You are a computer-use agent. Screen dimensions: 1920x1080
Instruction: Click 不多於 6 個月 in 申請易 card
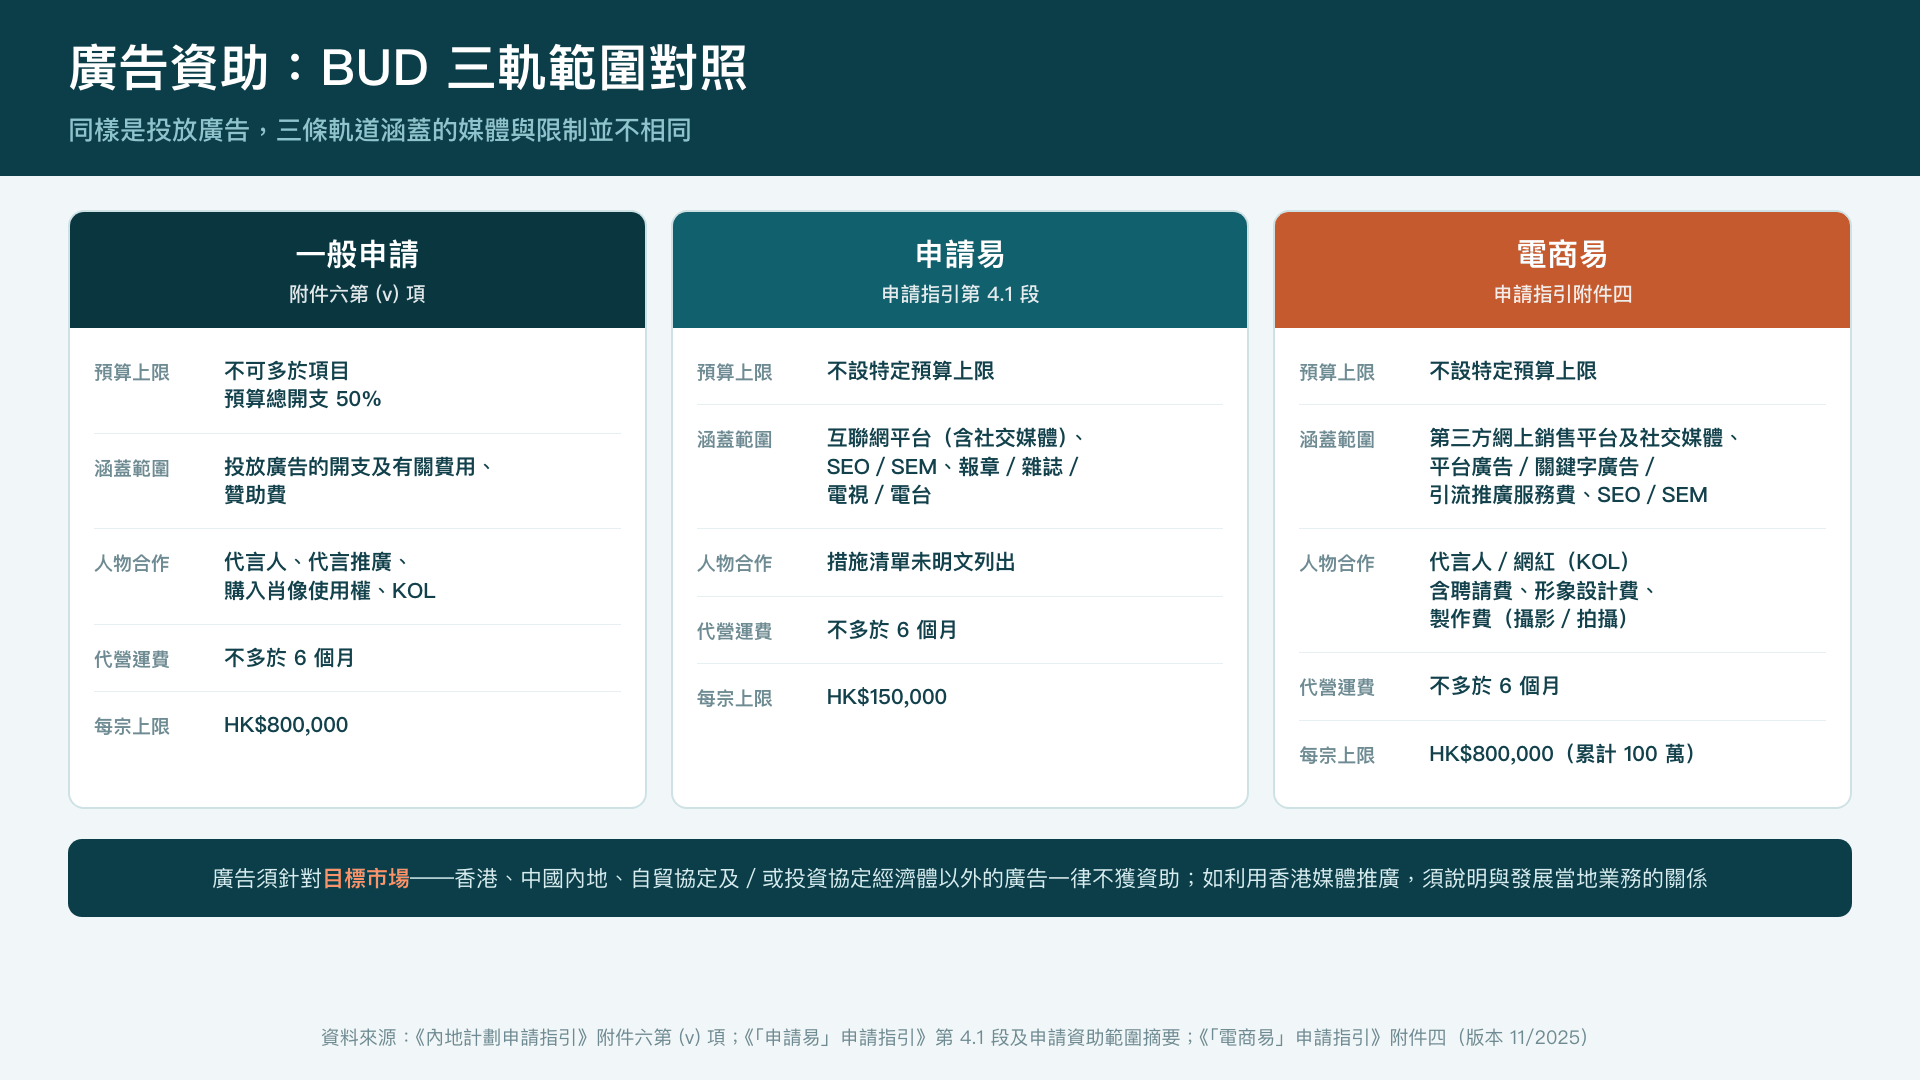coord(892,630)
